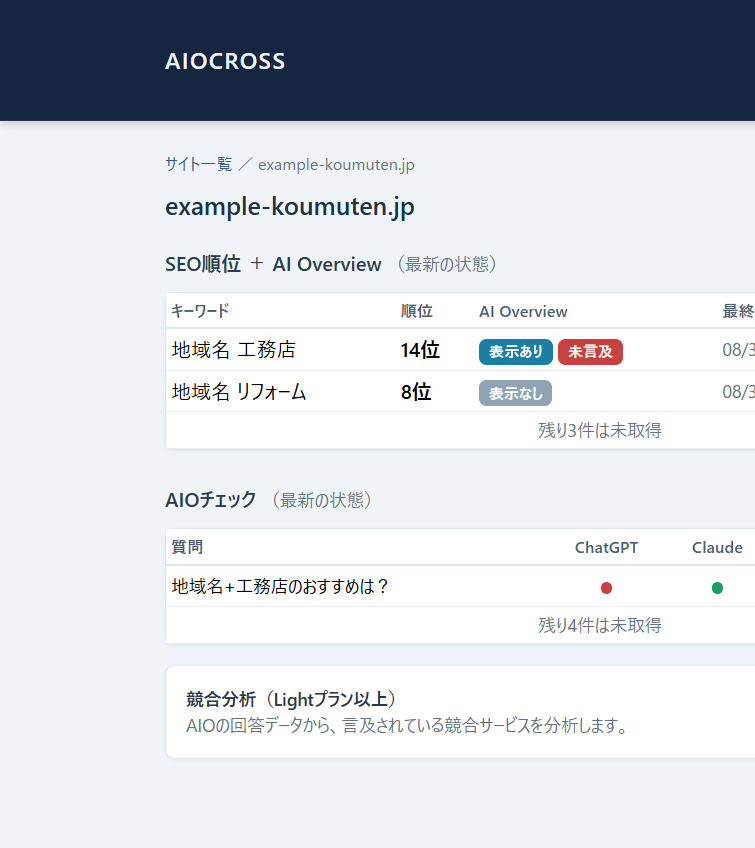This screenshot has width=755, height=848.
Task: Click the 残り3件は未取得 notice
Action: point(600,430)
